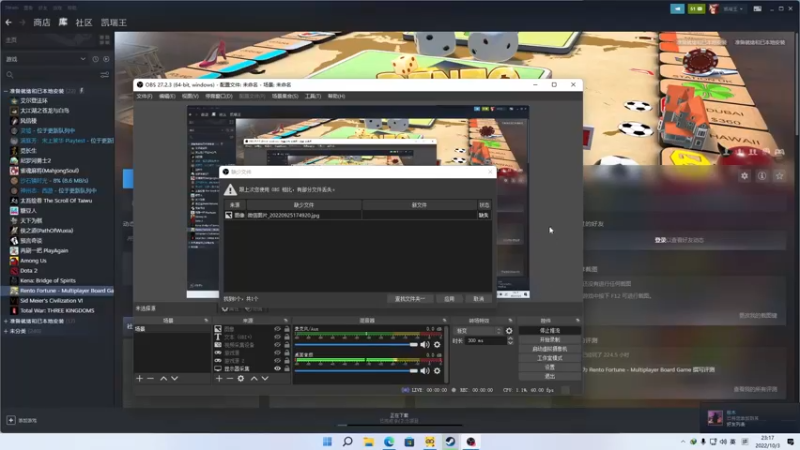The width and height of the screenshot is (800, 450).
Task: Toggle visibility of 游戏源 2 source
Action: pyautogui.click(x=277, y=361)
